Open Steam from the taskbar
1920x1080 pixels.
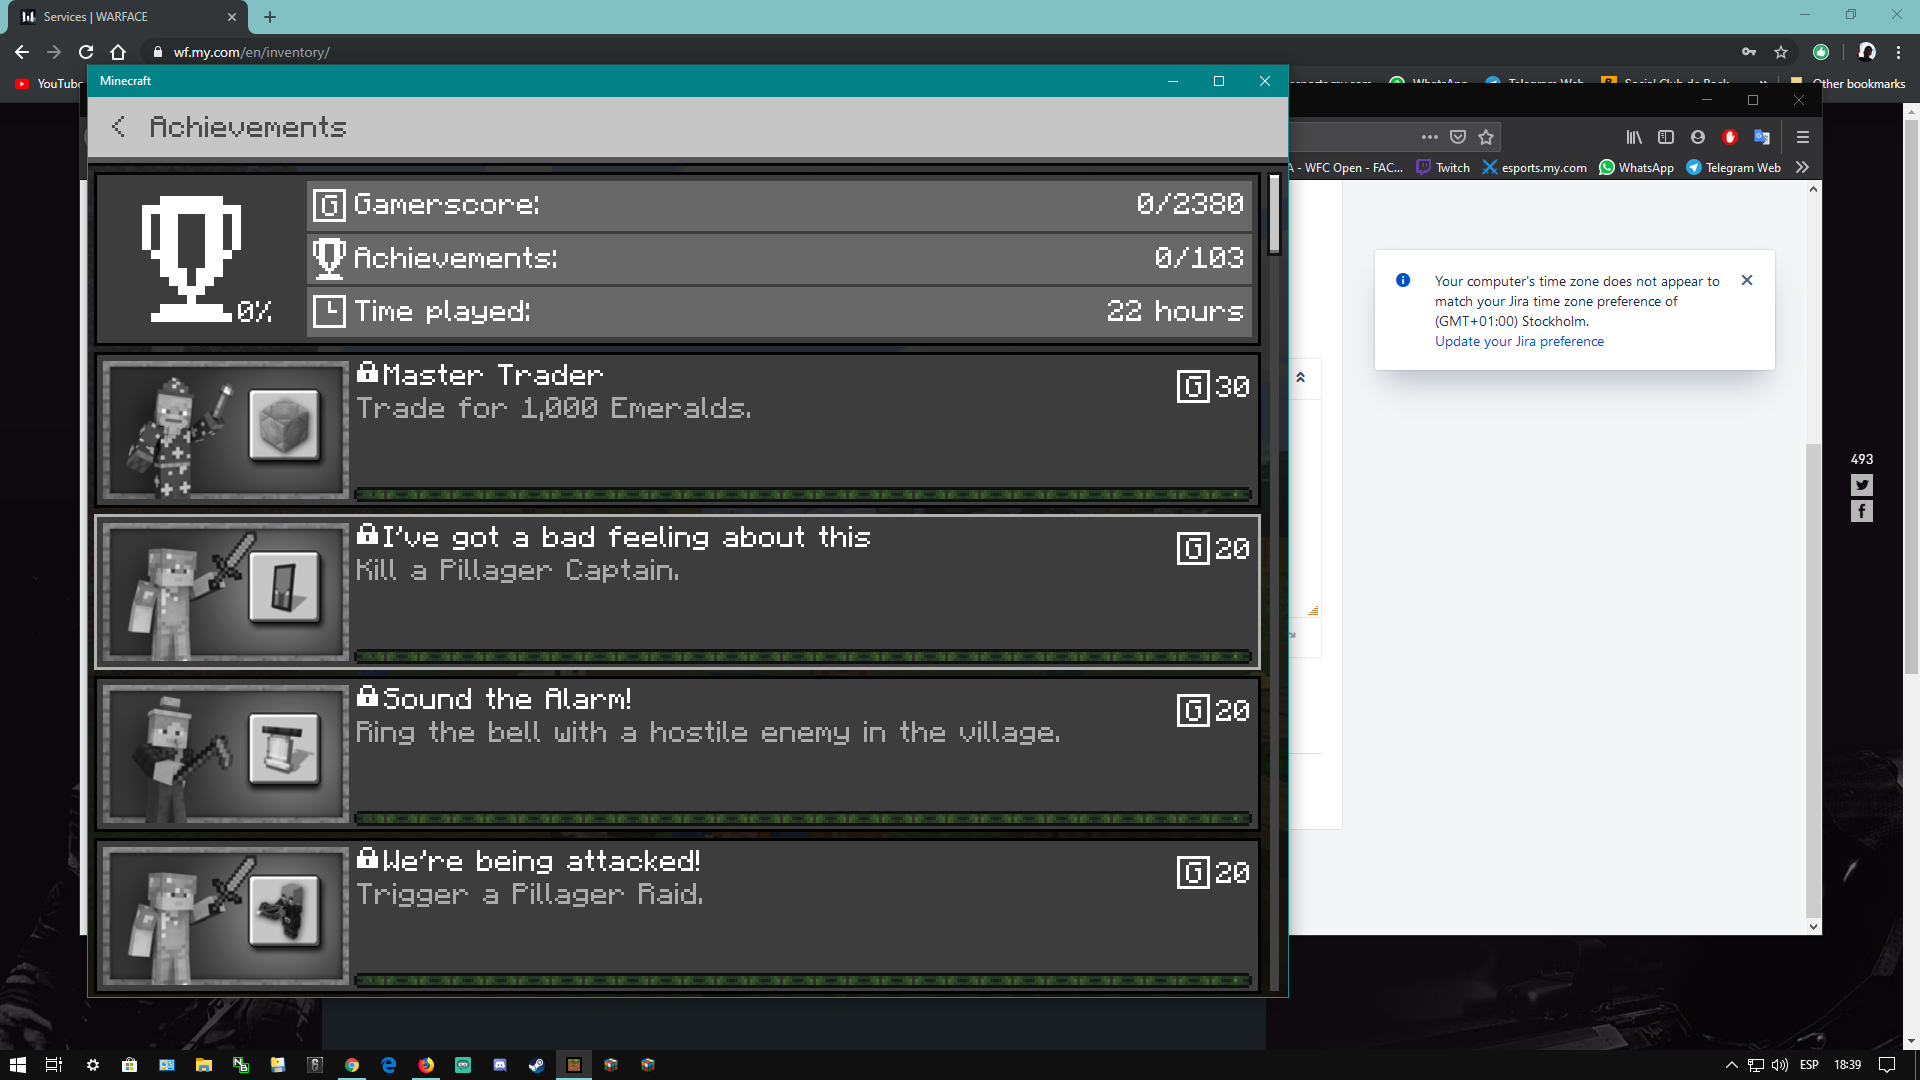tap(537, 1065)
